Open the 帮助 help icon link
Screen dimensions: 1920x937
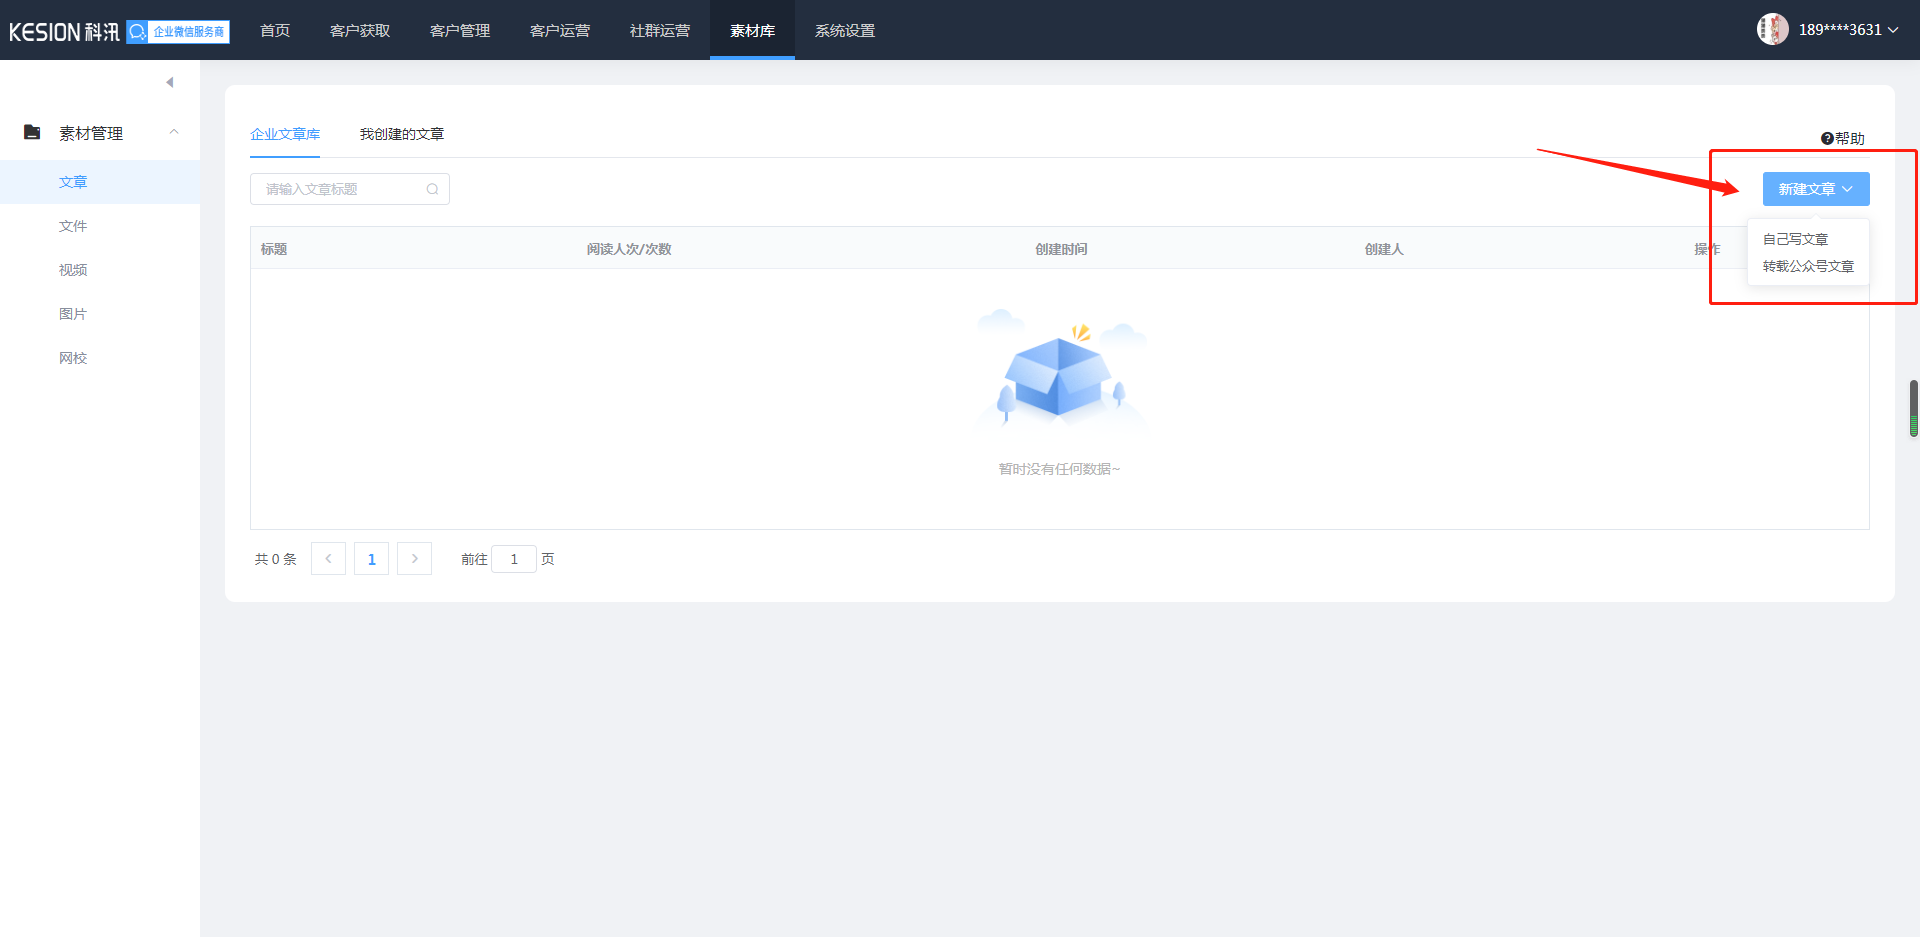click(1842, 139)
